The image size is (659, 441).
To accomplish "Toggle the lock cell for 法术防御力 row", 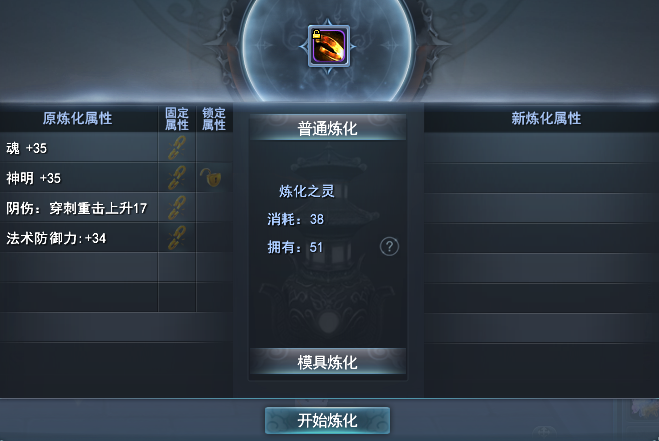I will pos(214,238).
